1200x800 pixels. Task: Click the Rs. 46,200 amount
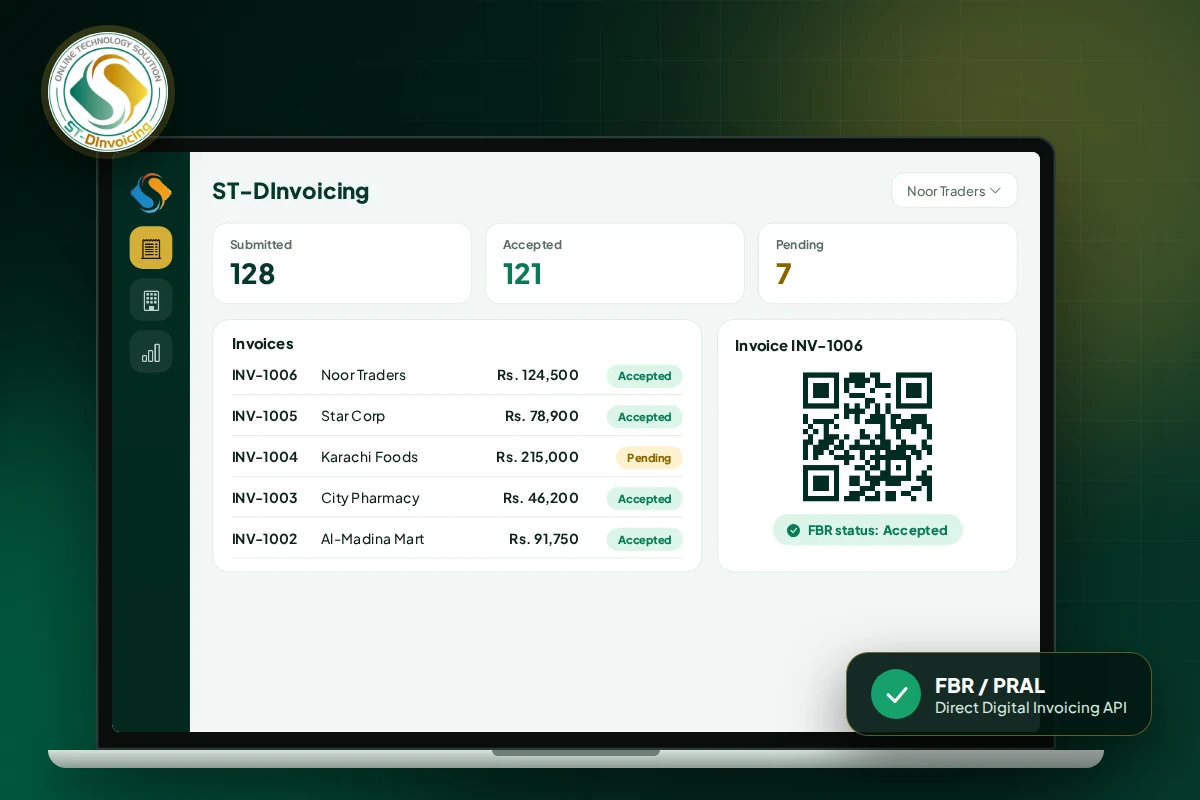pos(541,498)
